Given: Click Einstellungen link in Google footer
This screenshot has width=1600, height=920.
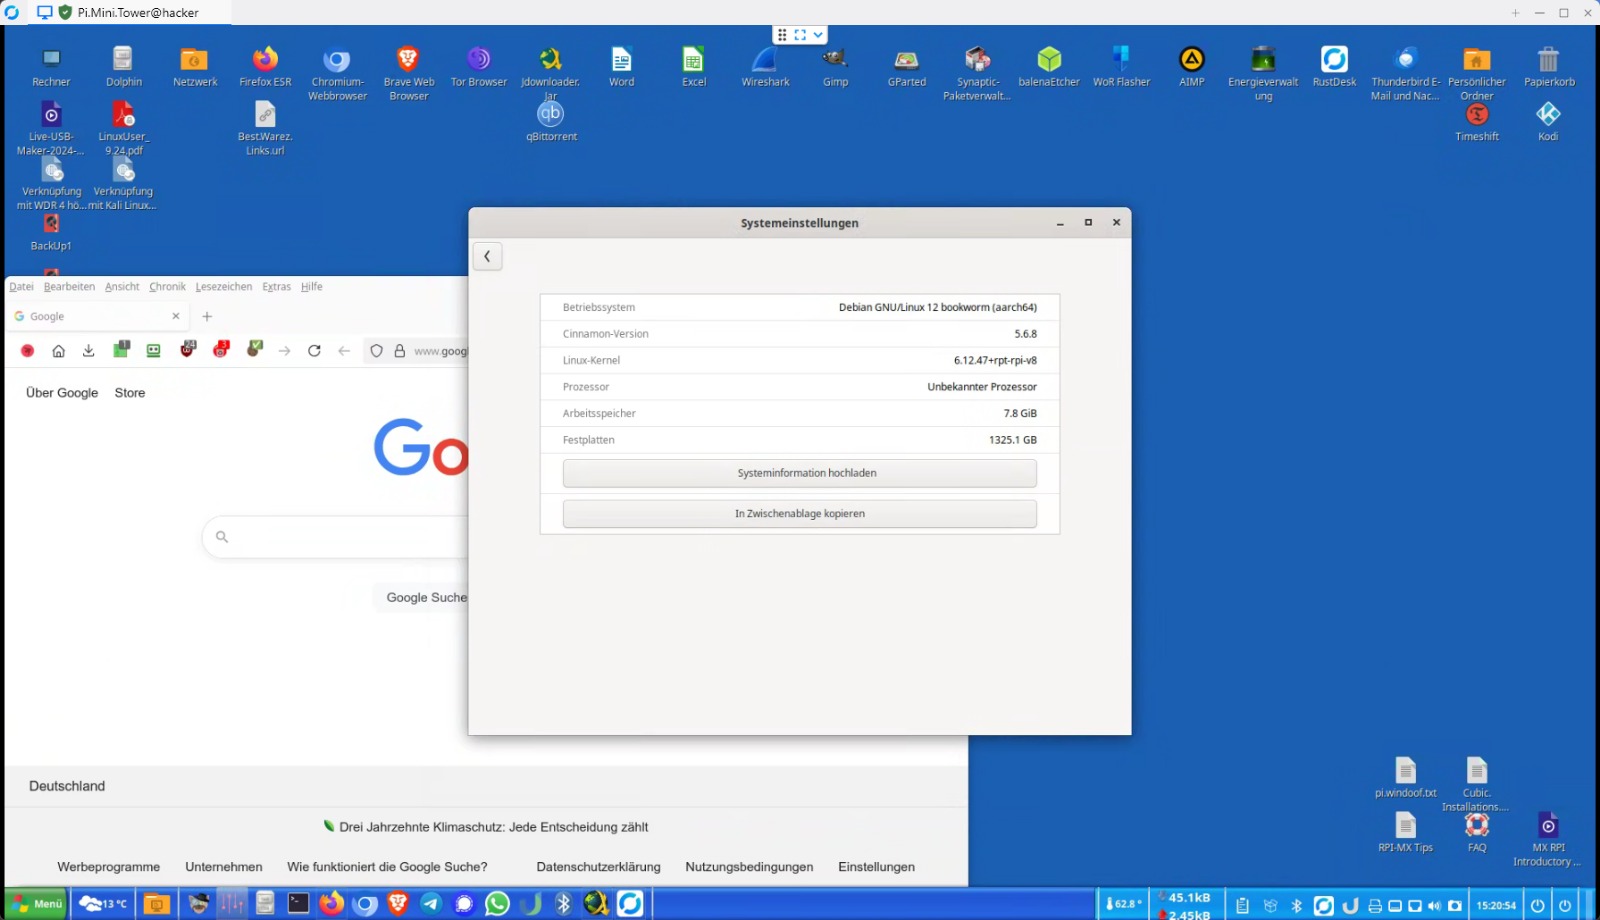Looking at the screenshot, I should coord(876,867).
